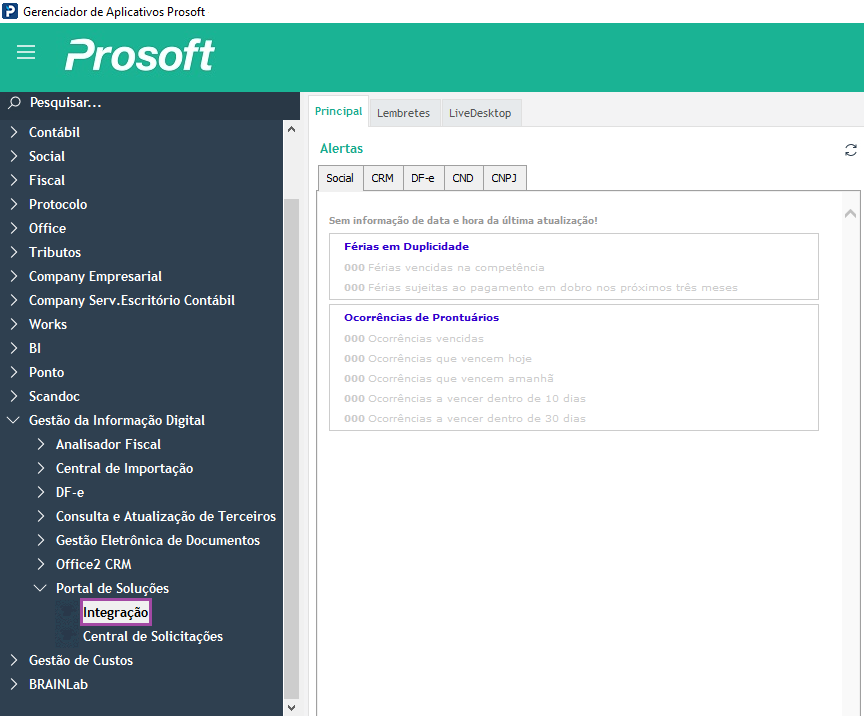864x716 pixels.
Task: Click Ocorrências vencidas entry
Action: click(414, 338)
